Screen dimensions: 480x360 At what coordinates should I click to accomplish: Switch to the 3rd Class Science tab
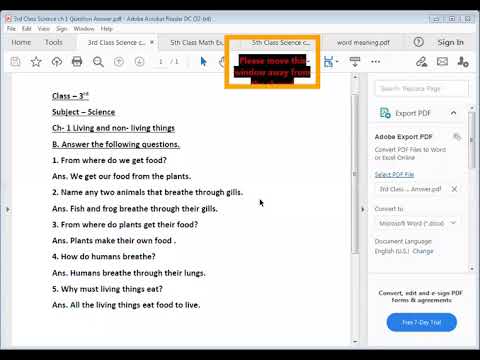[x=116, y=42]
